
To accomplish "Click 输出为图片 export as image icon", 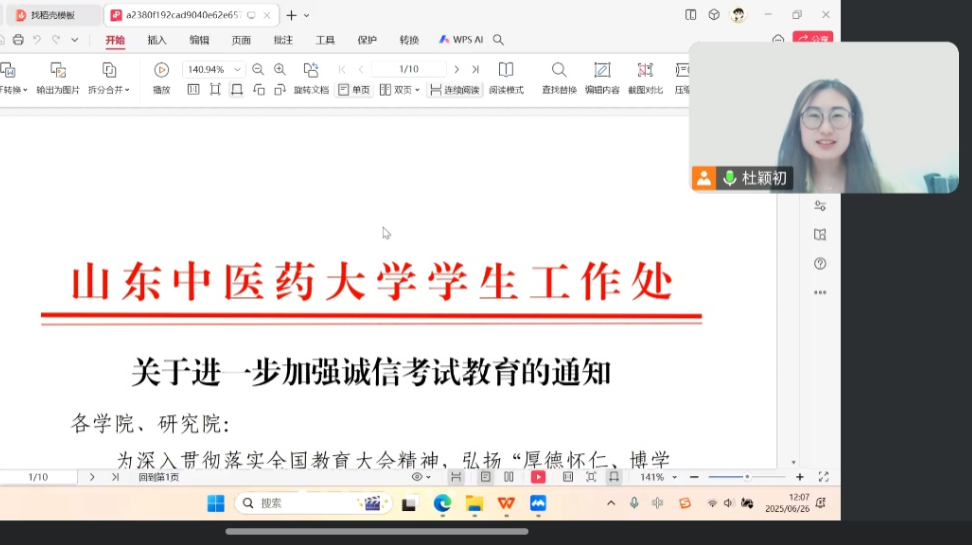I will pos(58,70).
